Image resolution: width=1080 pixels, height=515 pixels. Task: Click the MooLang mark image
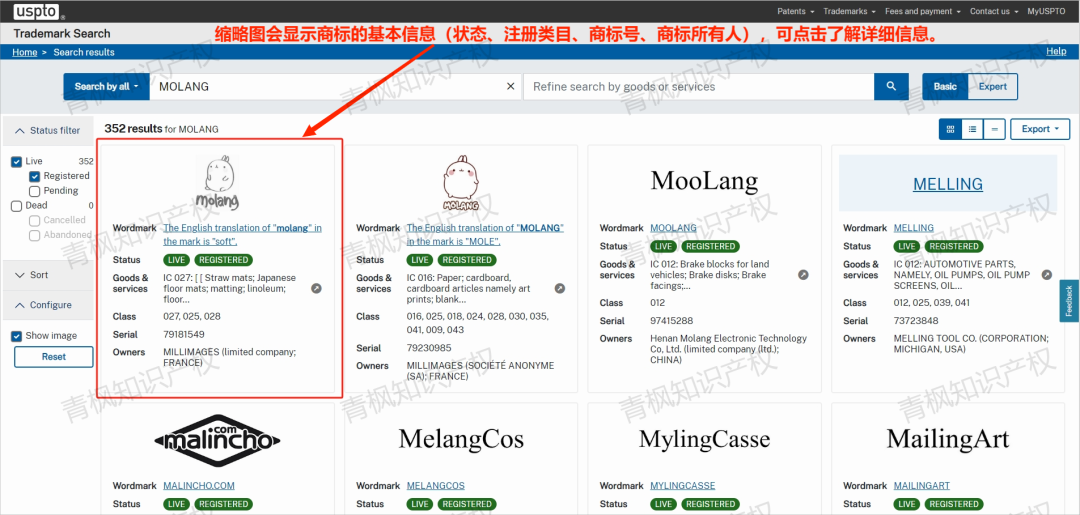704,181
